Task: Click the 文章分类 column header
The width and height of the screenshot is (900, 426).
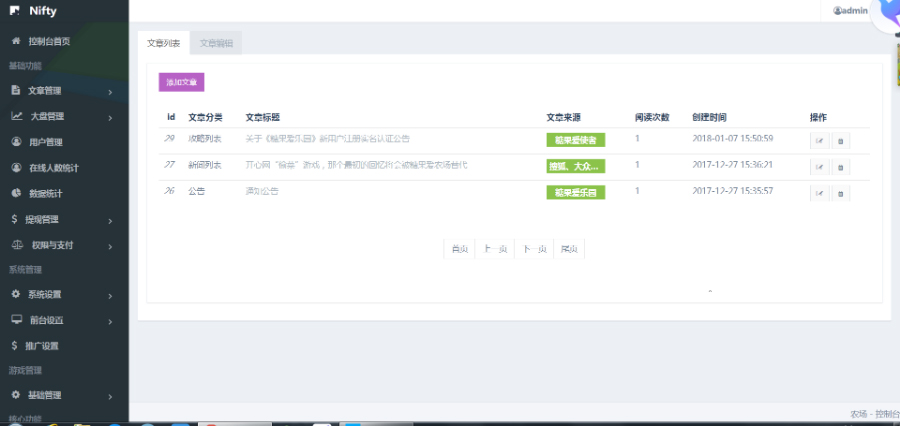Action: [205, 117]
